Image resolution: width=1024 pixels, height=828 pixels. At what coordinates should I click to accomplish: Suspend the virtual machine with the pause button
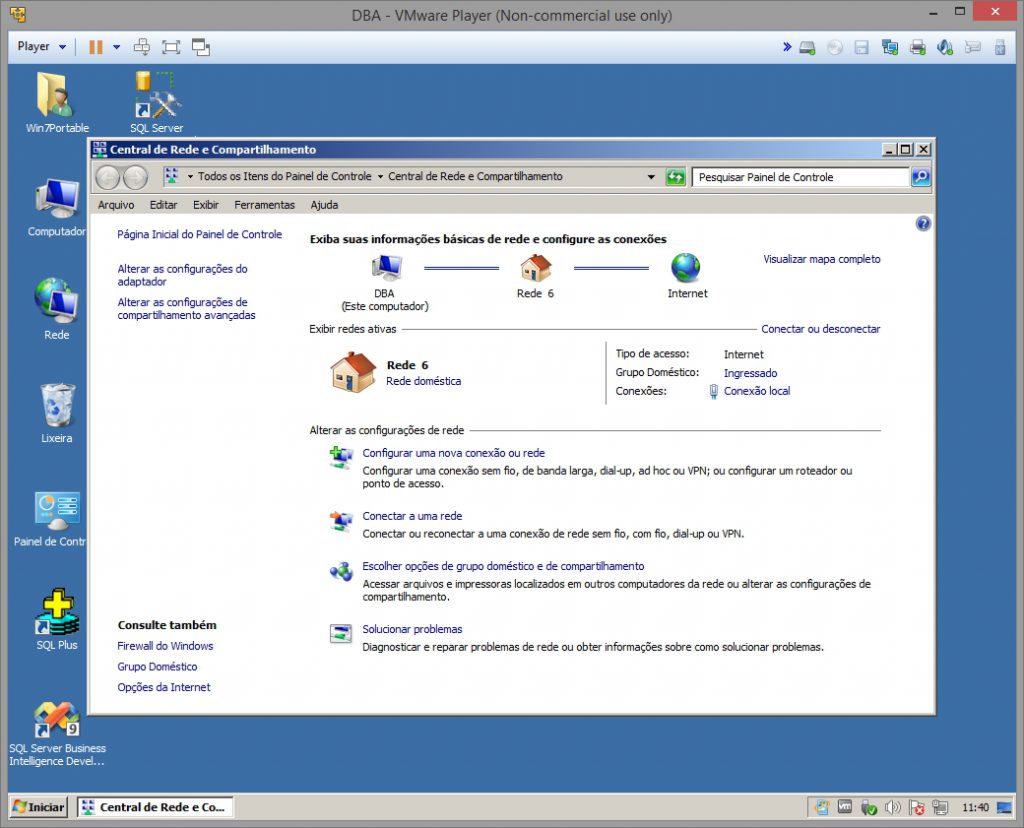coord(95,46)
